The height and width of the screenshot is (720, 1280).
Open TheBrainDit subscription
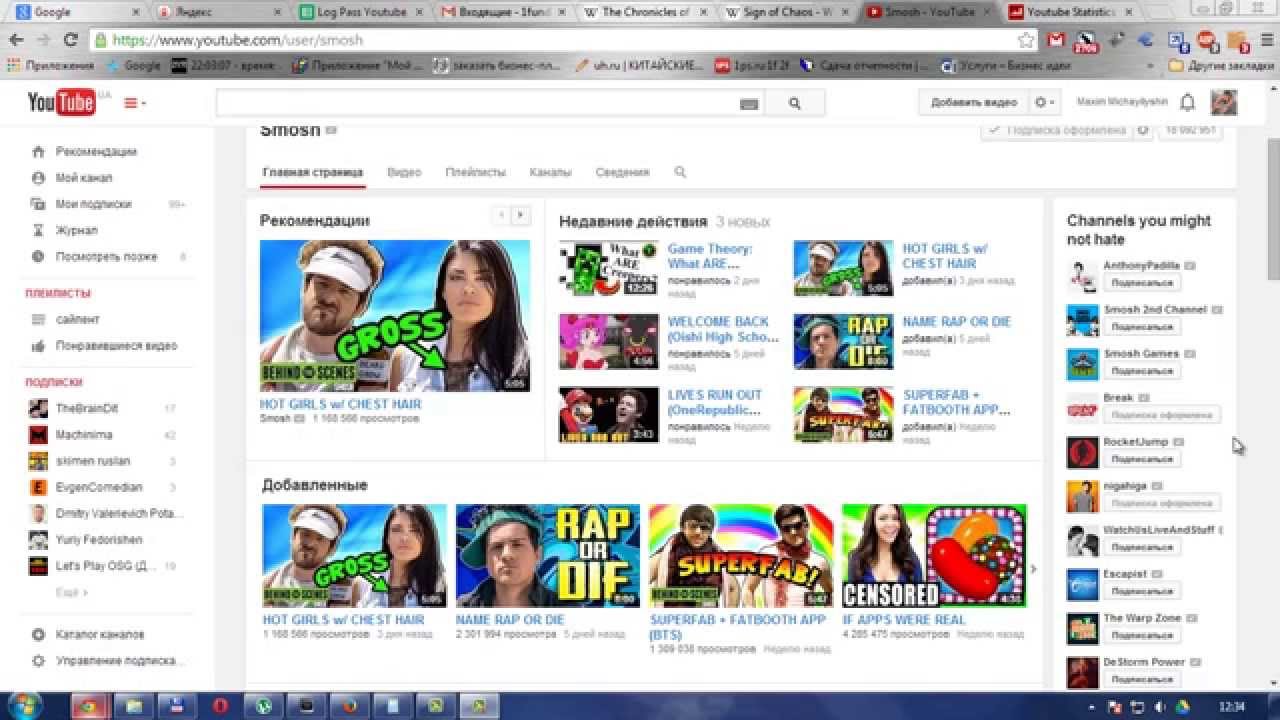[x=86, y=408]
